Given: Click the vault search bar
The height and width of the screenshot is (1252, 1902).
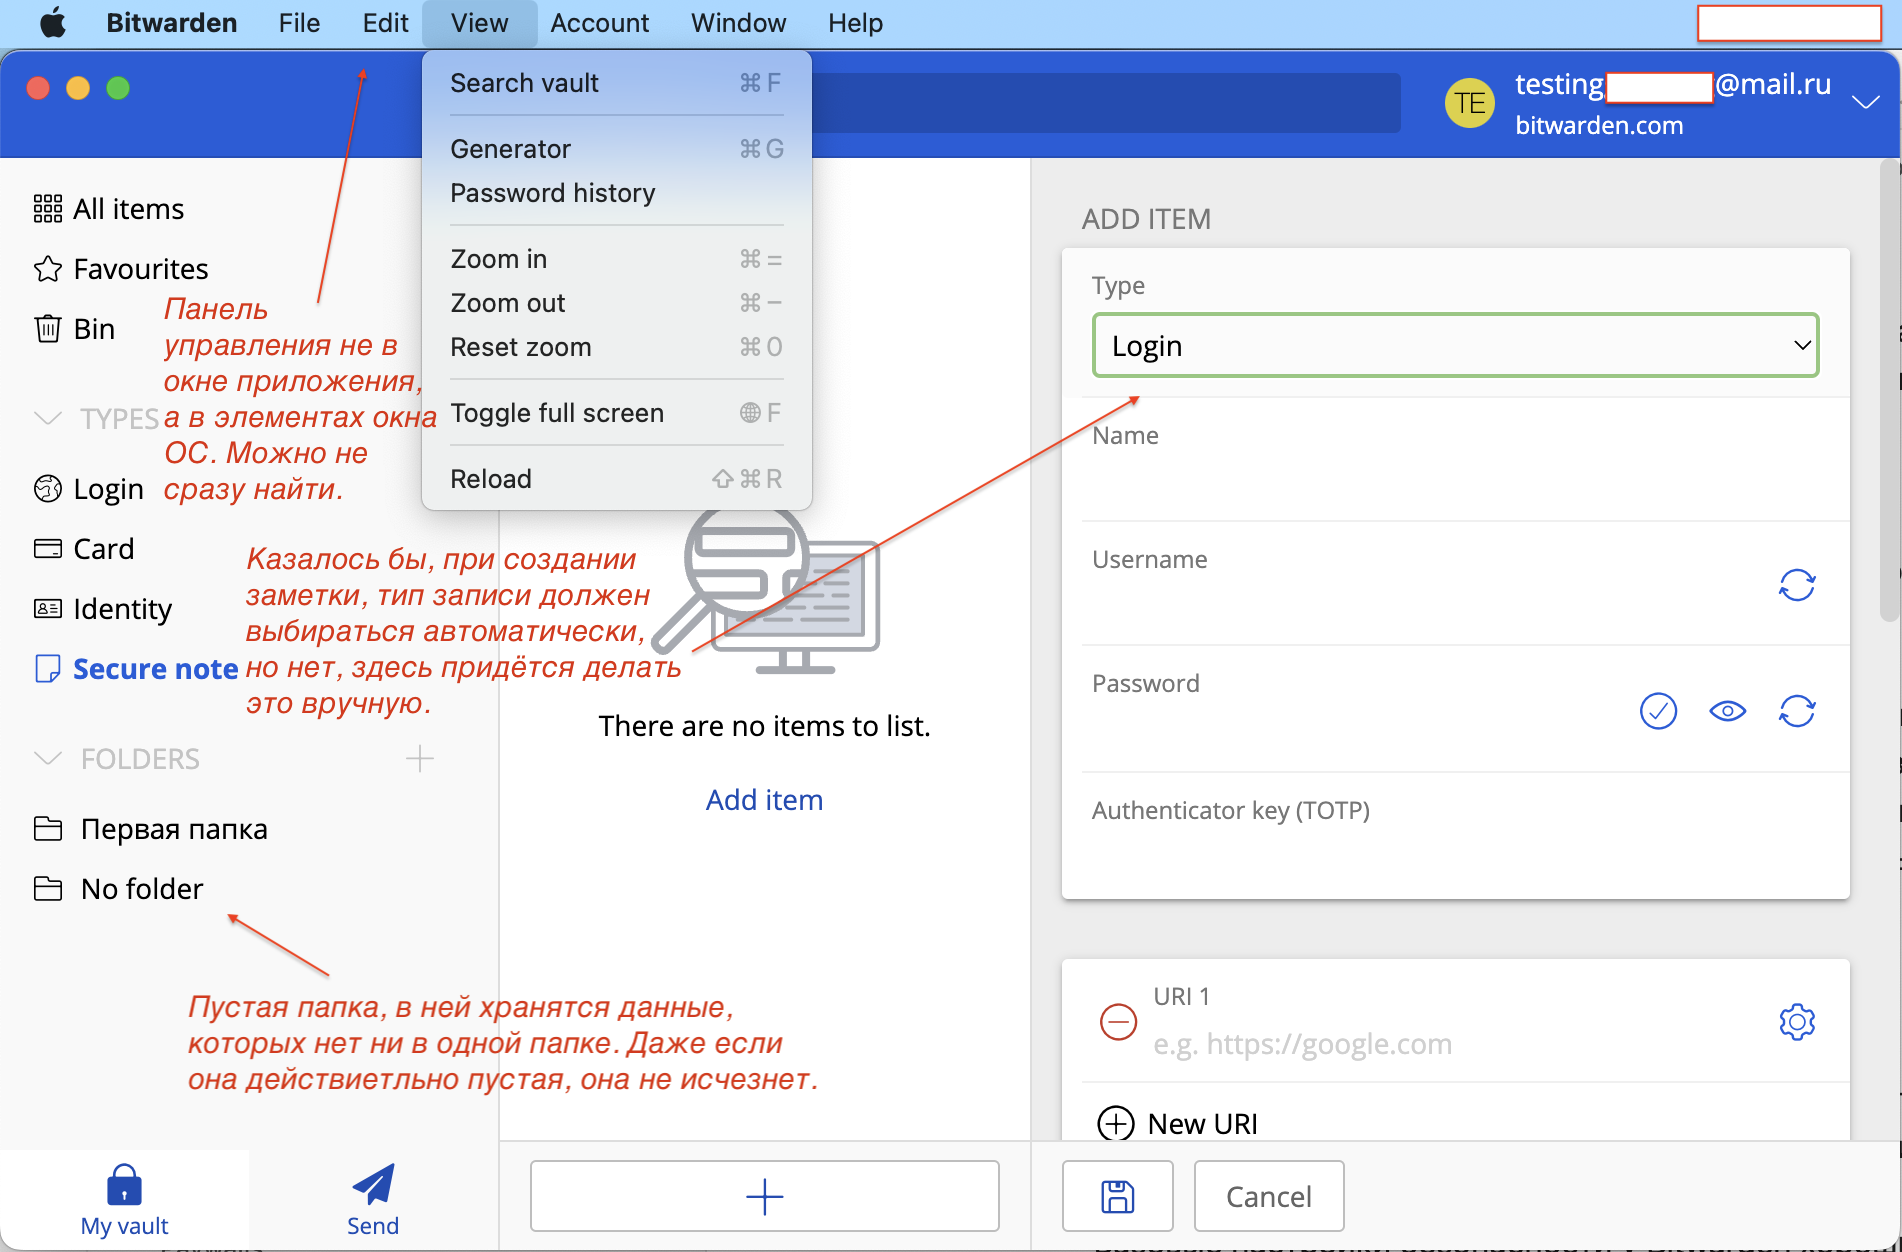Looking at the screenshot, I should click(1105, 103).
